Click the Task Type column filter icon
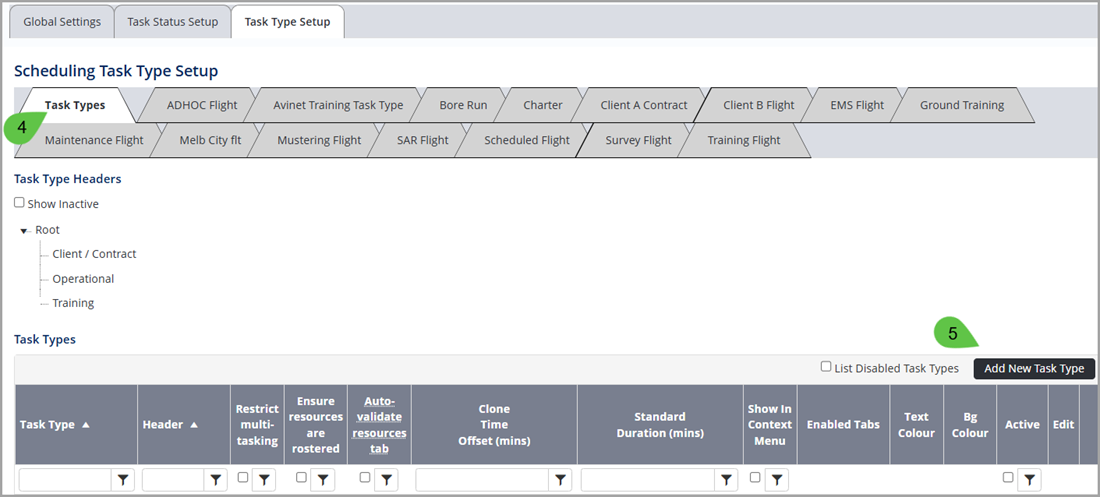The image size is (1100, 497). (x=123, y=481)
